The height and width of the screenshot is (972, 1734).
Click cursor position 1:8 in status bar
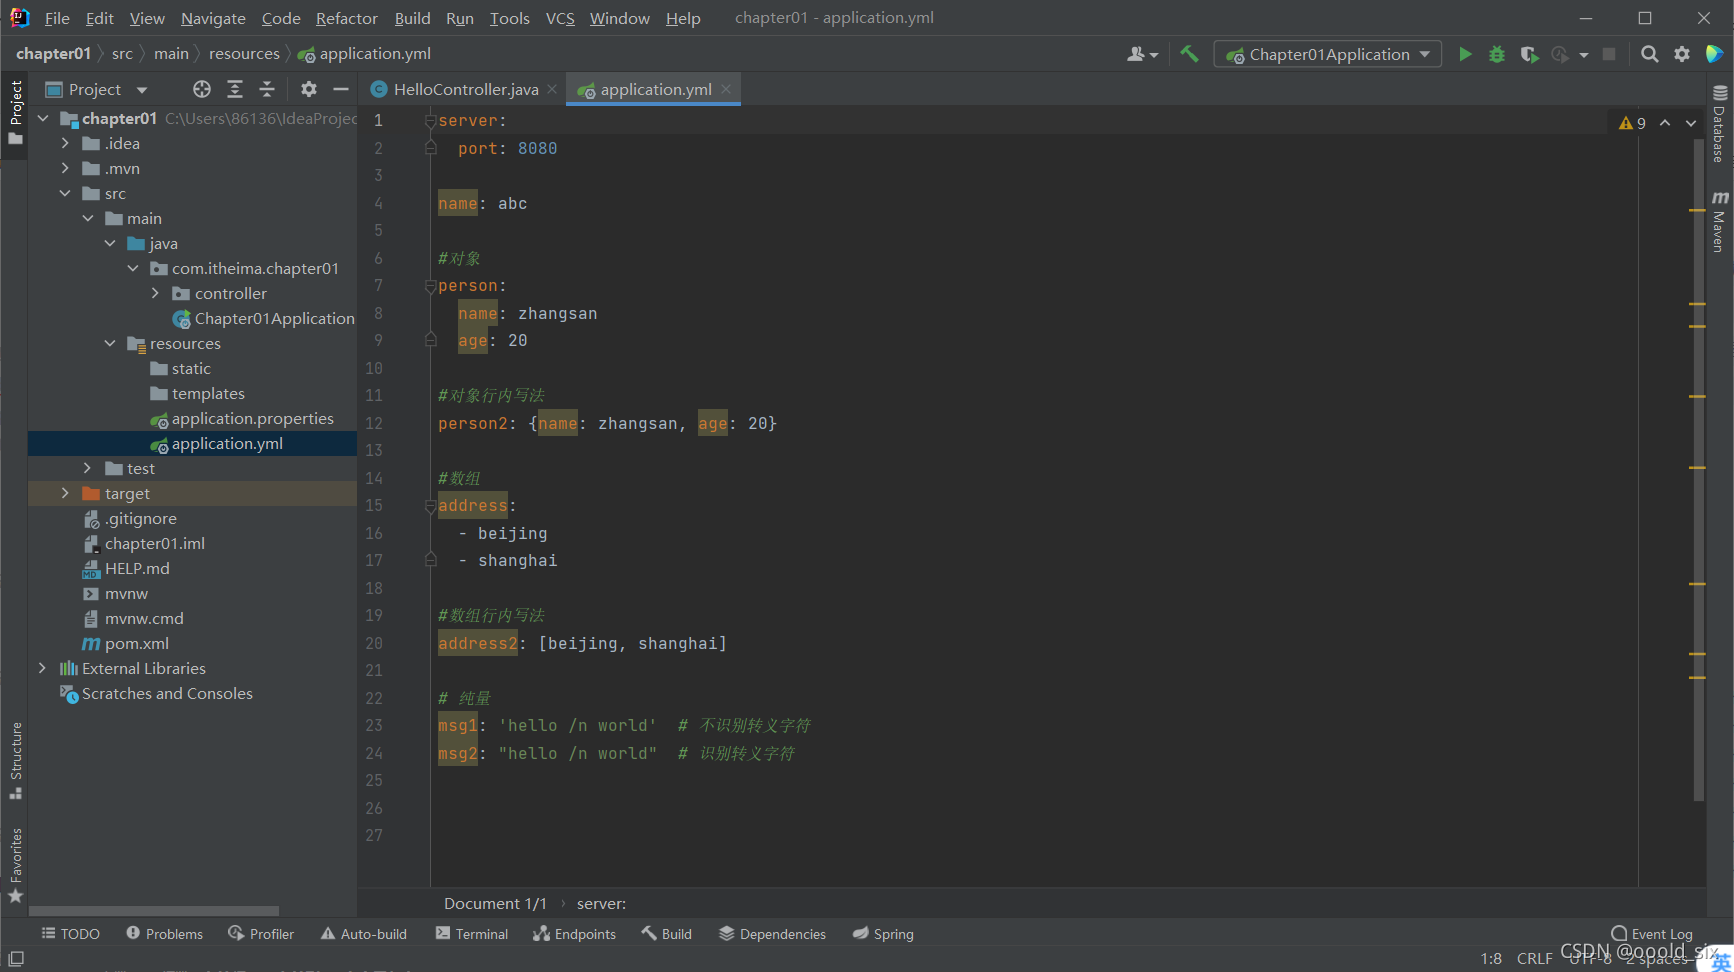pyautogui.click(x=1491, y=958)
